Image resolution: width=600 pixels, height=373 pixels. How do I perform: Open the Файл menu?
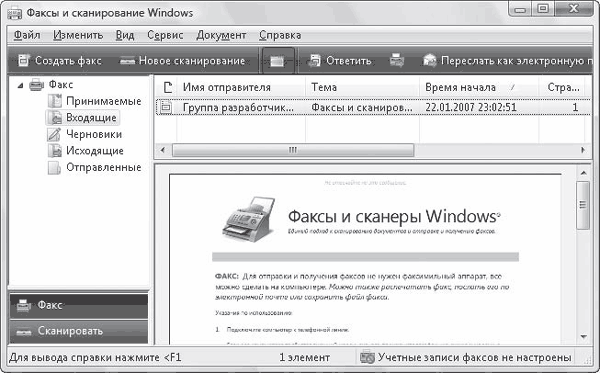[27, 35]
